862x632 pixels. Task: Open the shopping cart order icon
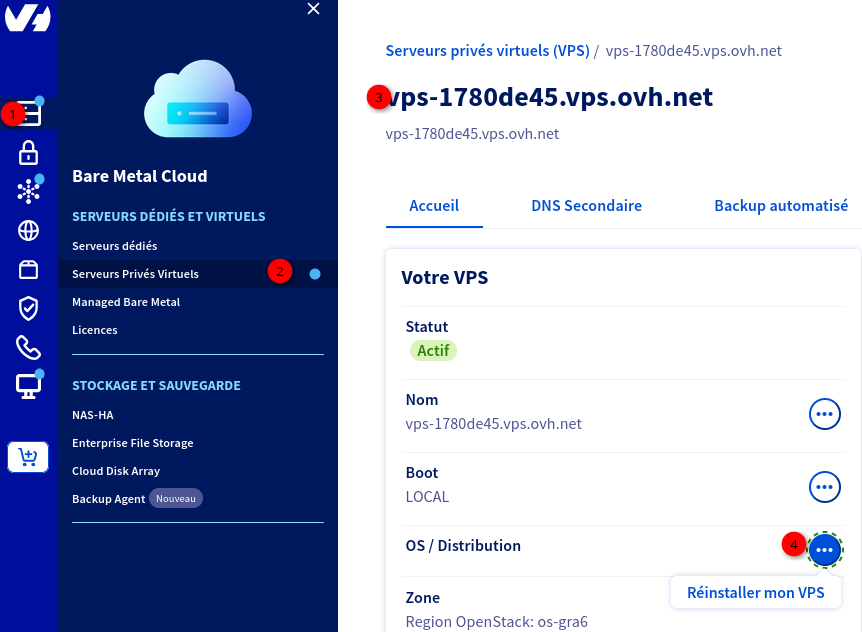click(28, 457)
